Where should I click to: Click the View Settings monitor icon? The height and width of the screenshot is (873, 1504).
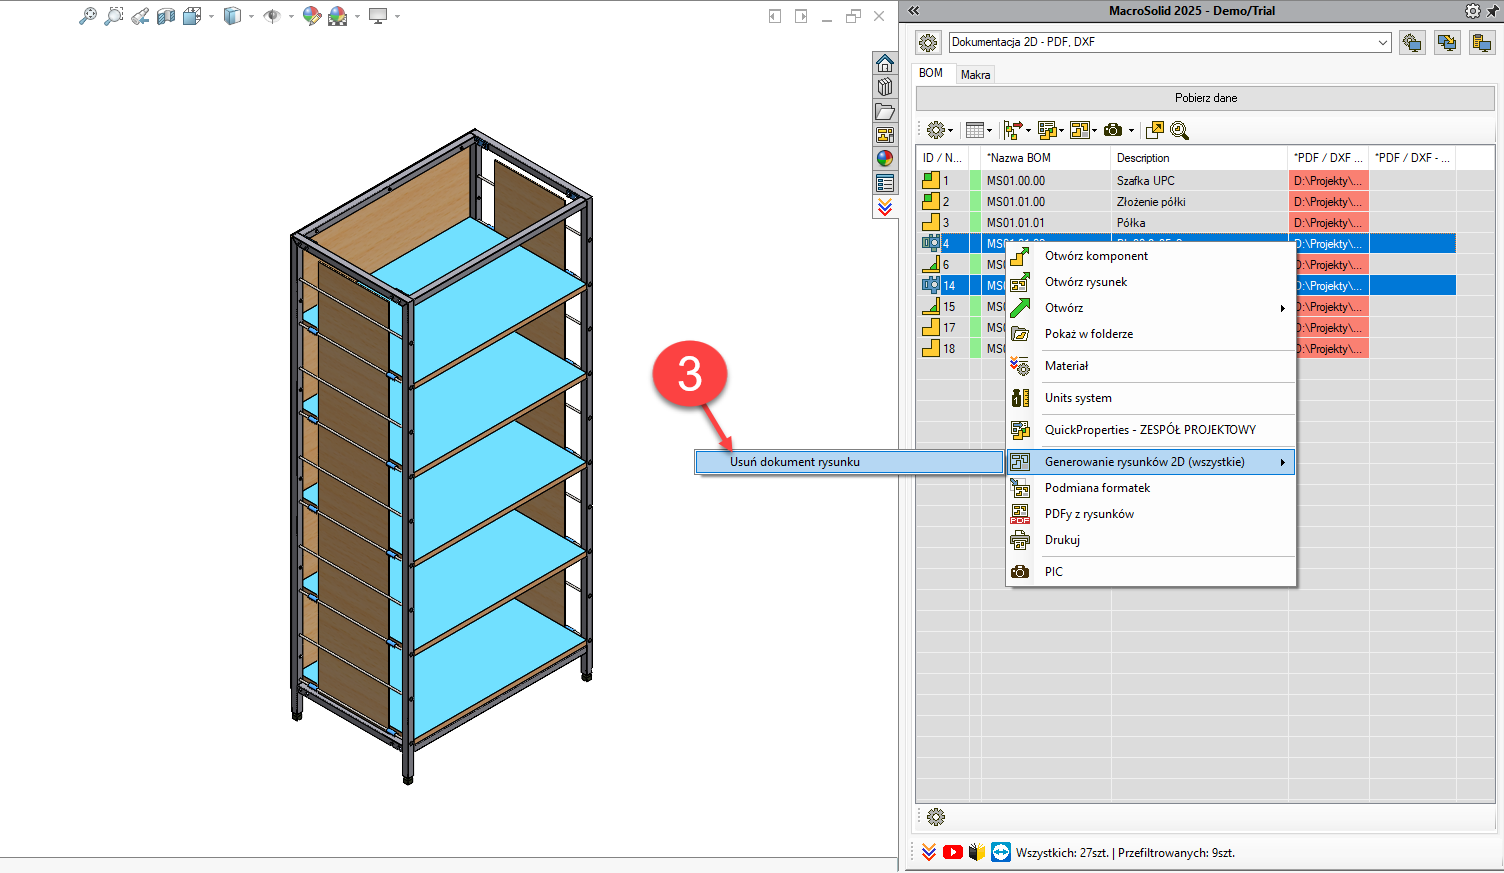click(378, 16)
